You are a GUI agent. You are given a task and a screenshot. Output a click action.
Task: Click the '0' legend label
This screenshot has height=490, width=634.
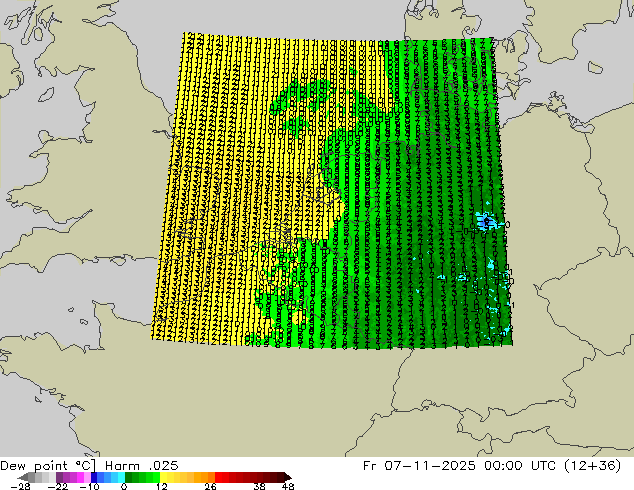[124, 486]
